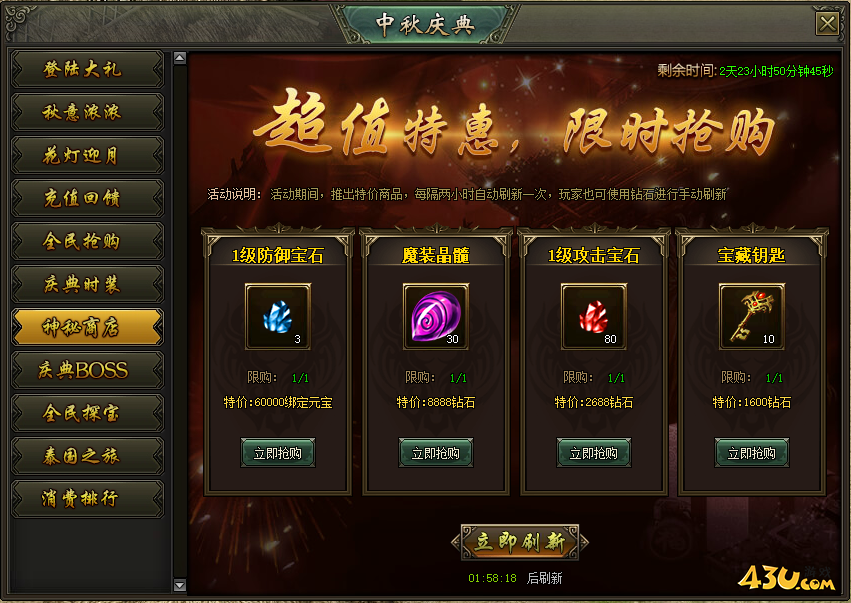This screenshot has height=603, width=851.
Task: Click the 立即刷新 refresh button
Action: pos(520,542)
